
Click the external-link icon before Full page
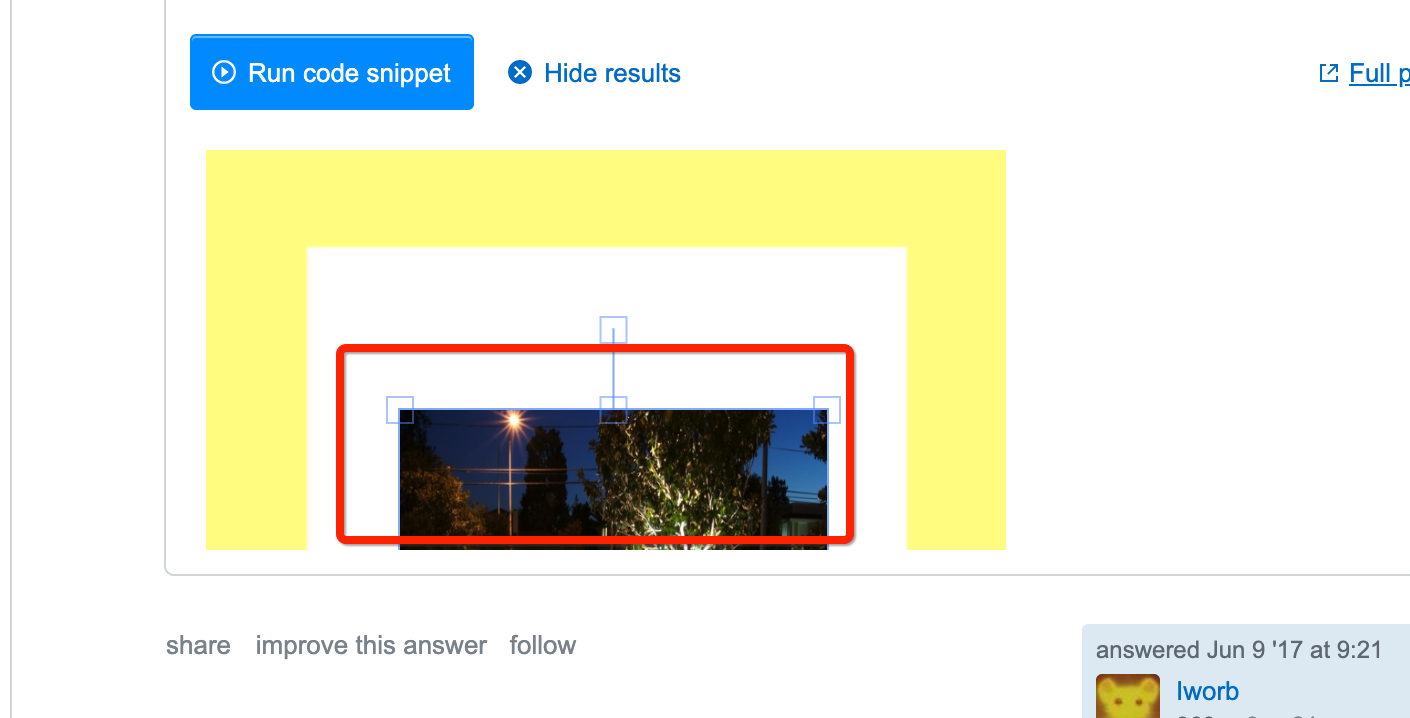pos(1327,72)
